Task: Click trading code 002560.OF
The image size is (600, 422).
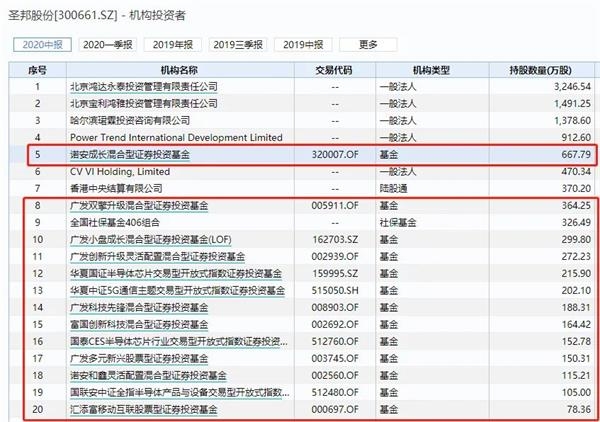Action: point(335,375)
